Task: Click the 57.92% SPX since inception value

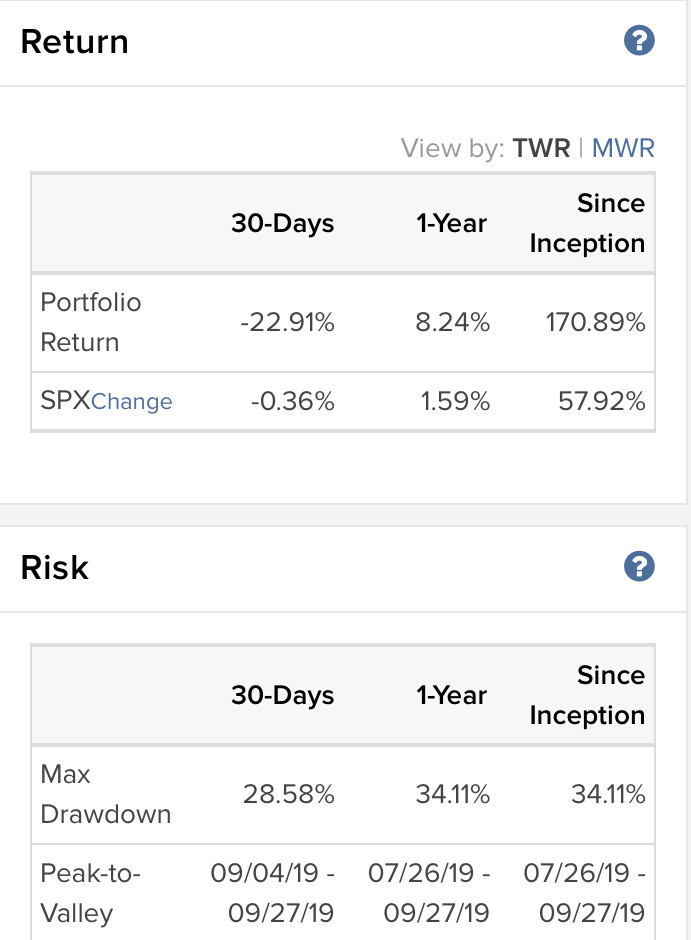Action: coord(602,401)
